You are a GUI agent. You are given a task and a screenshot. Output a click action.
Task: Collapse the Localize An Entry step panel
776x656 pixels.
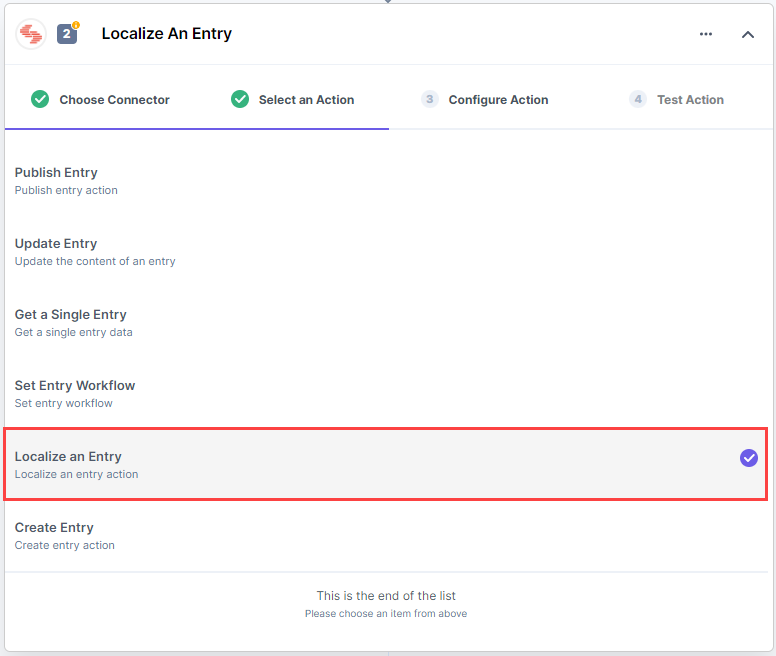[x=748, y=35]
